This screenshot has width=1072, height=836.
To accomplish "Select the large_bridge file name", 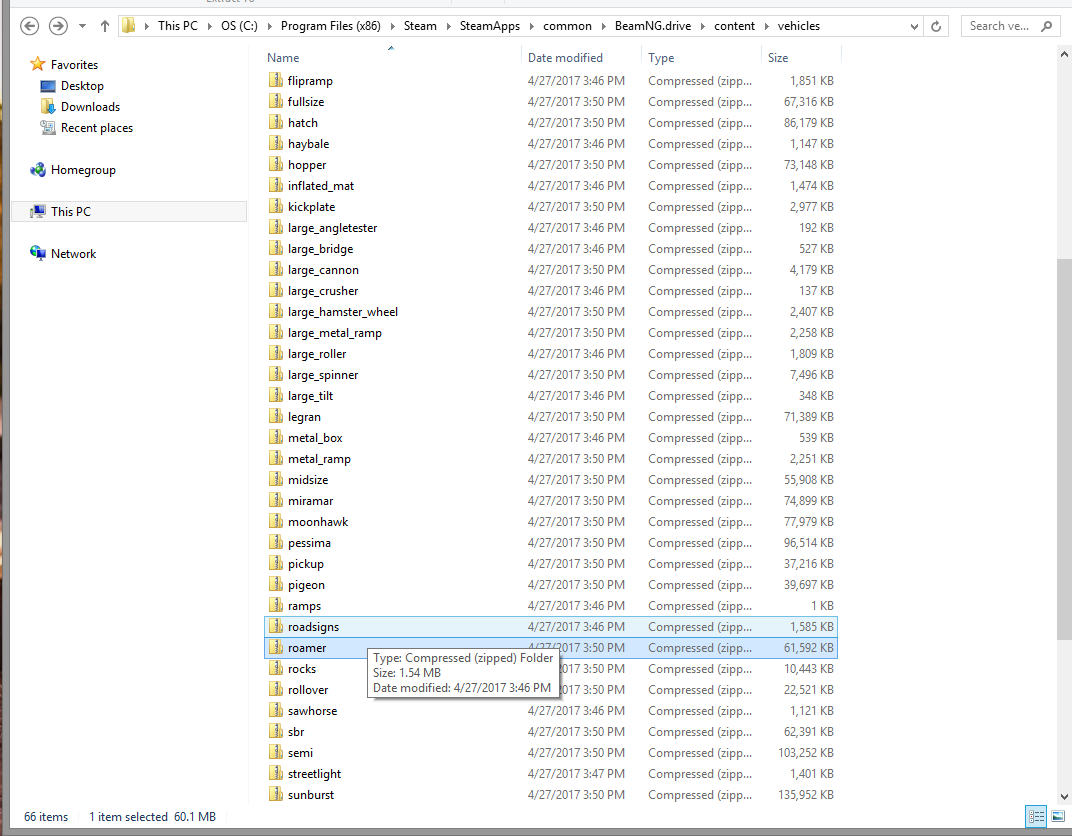I will (321, 249).
